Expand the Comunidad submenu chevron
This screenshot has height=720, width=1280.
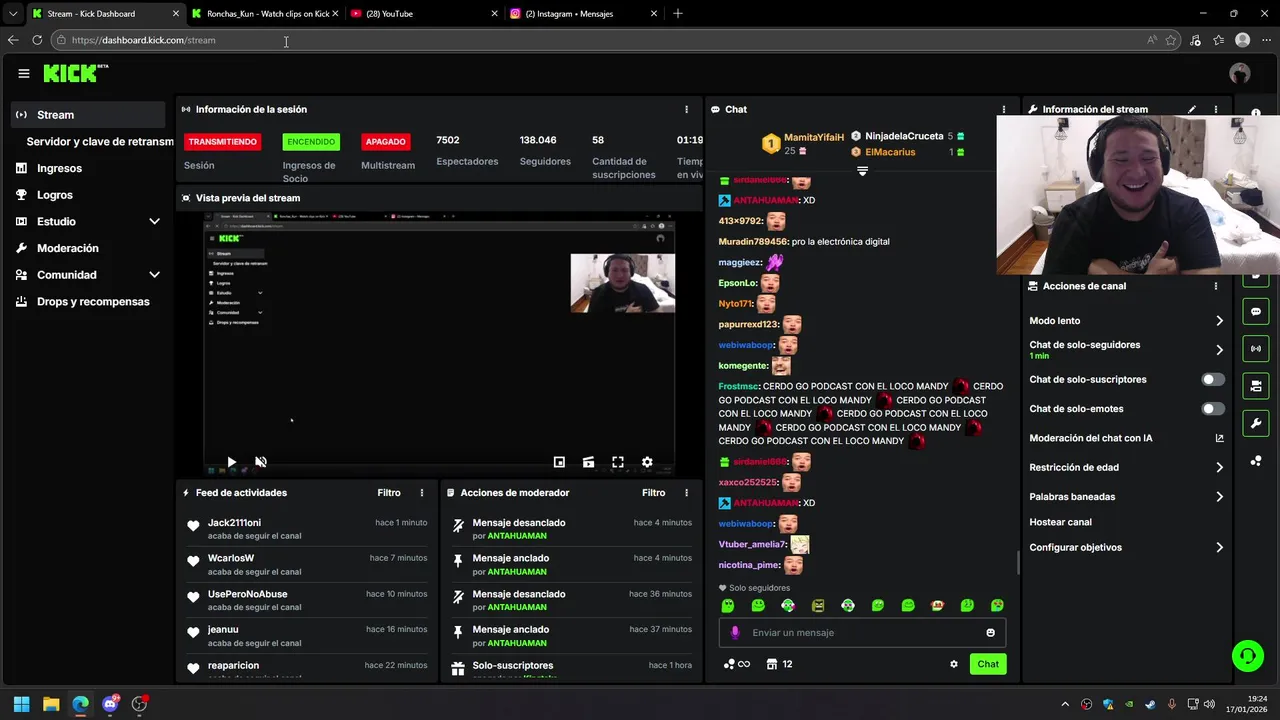click(x=154, y=275)
